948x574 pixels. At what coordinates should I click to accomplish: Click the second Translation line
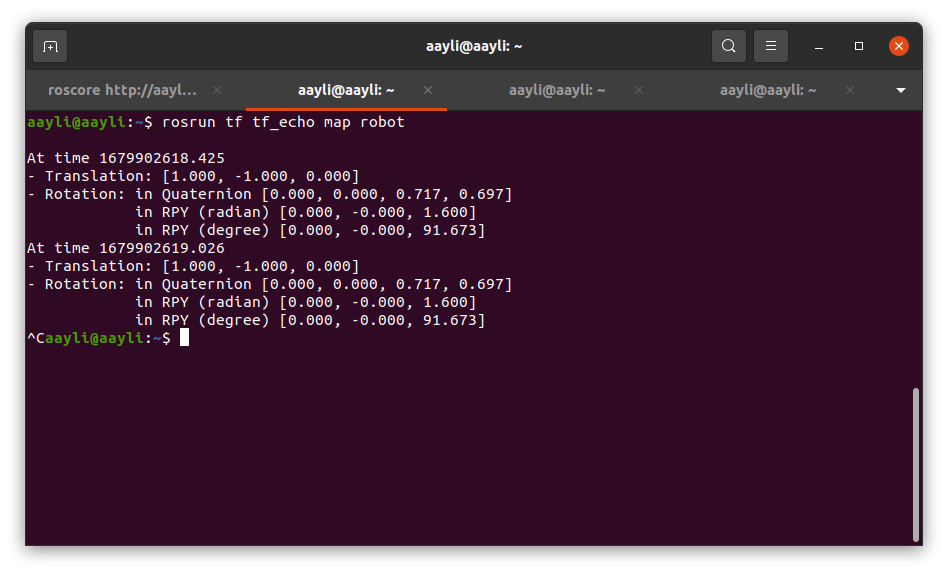[193, 267]
